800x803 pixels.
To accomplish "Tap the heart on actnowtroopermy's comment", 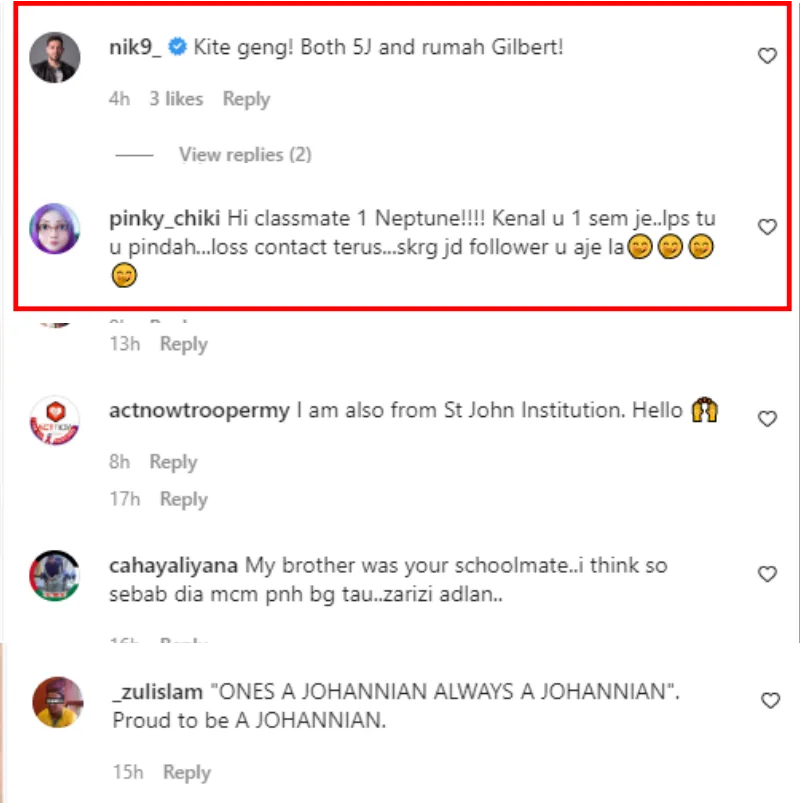I will (767, 419).
